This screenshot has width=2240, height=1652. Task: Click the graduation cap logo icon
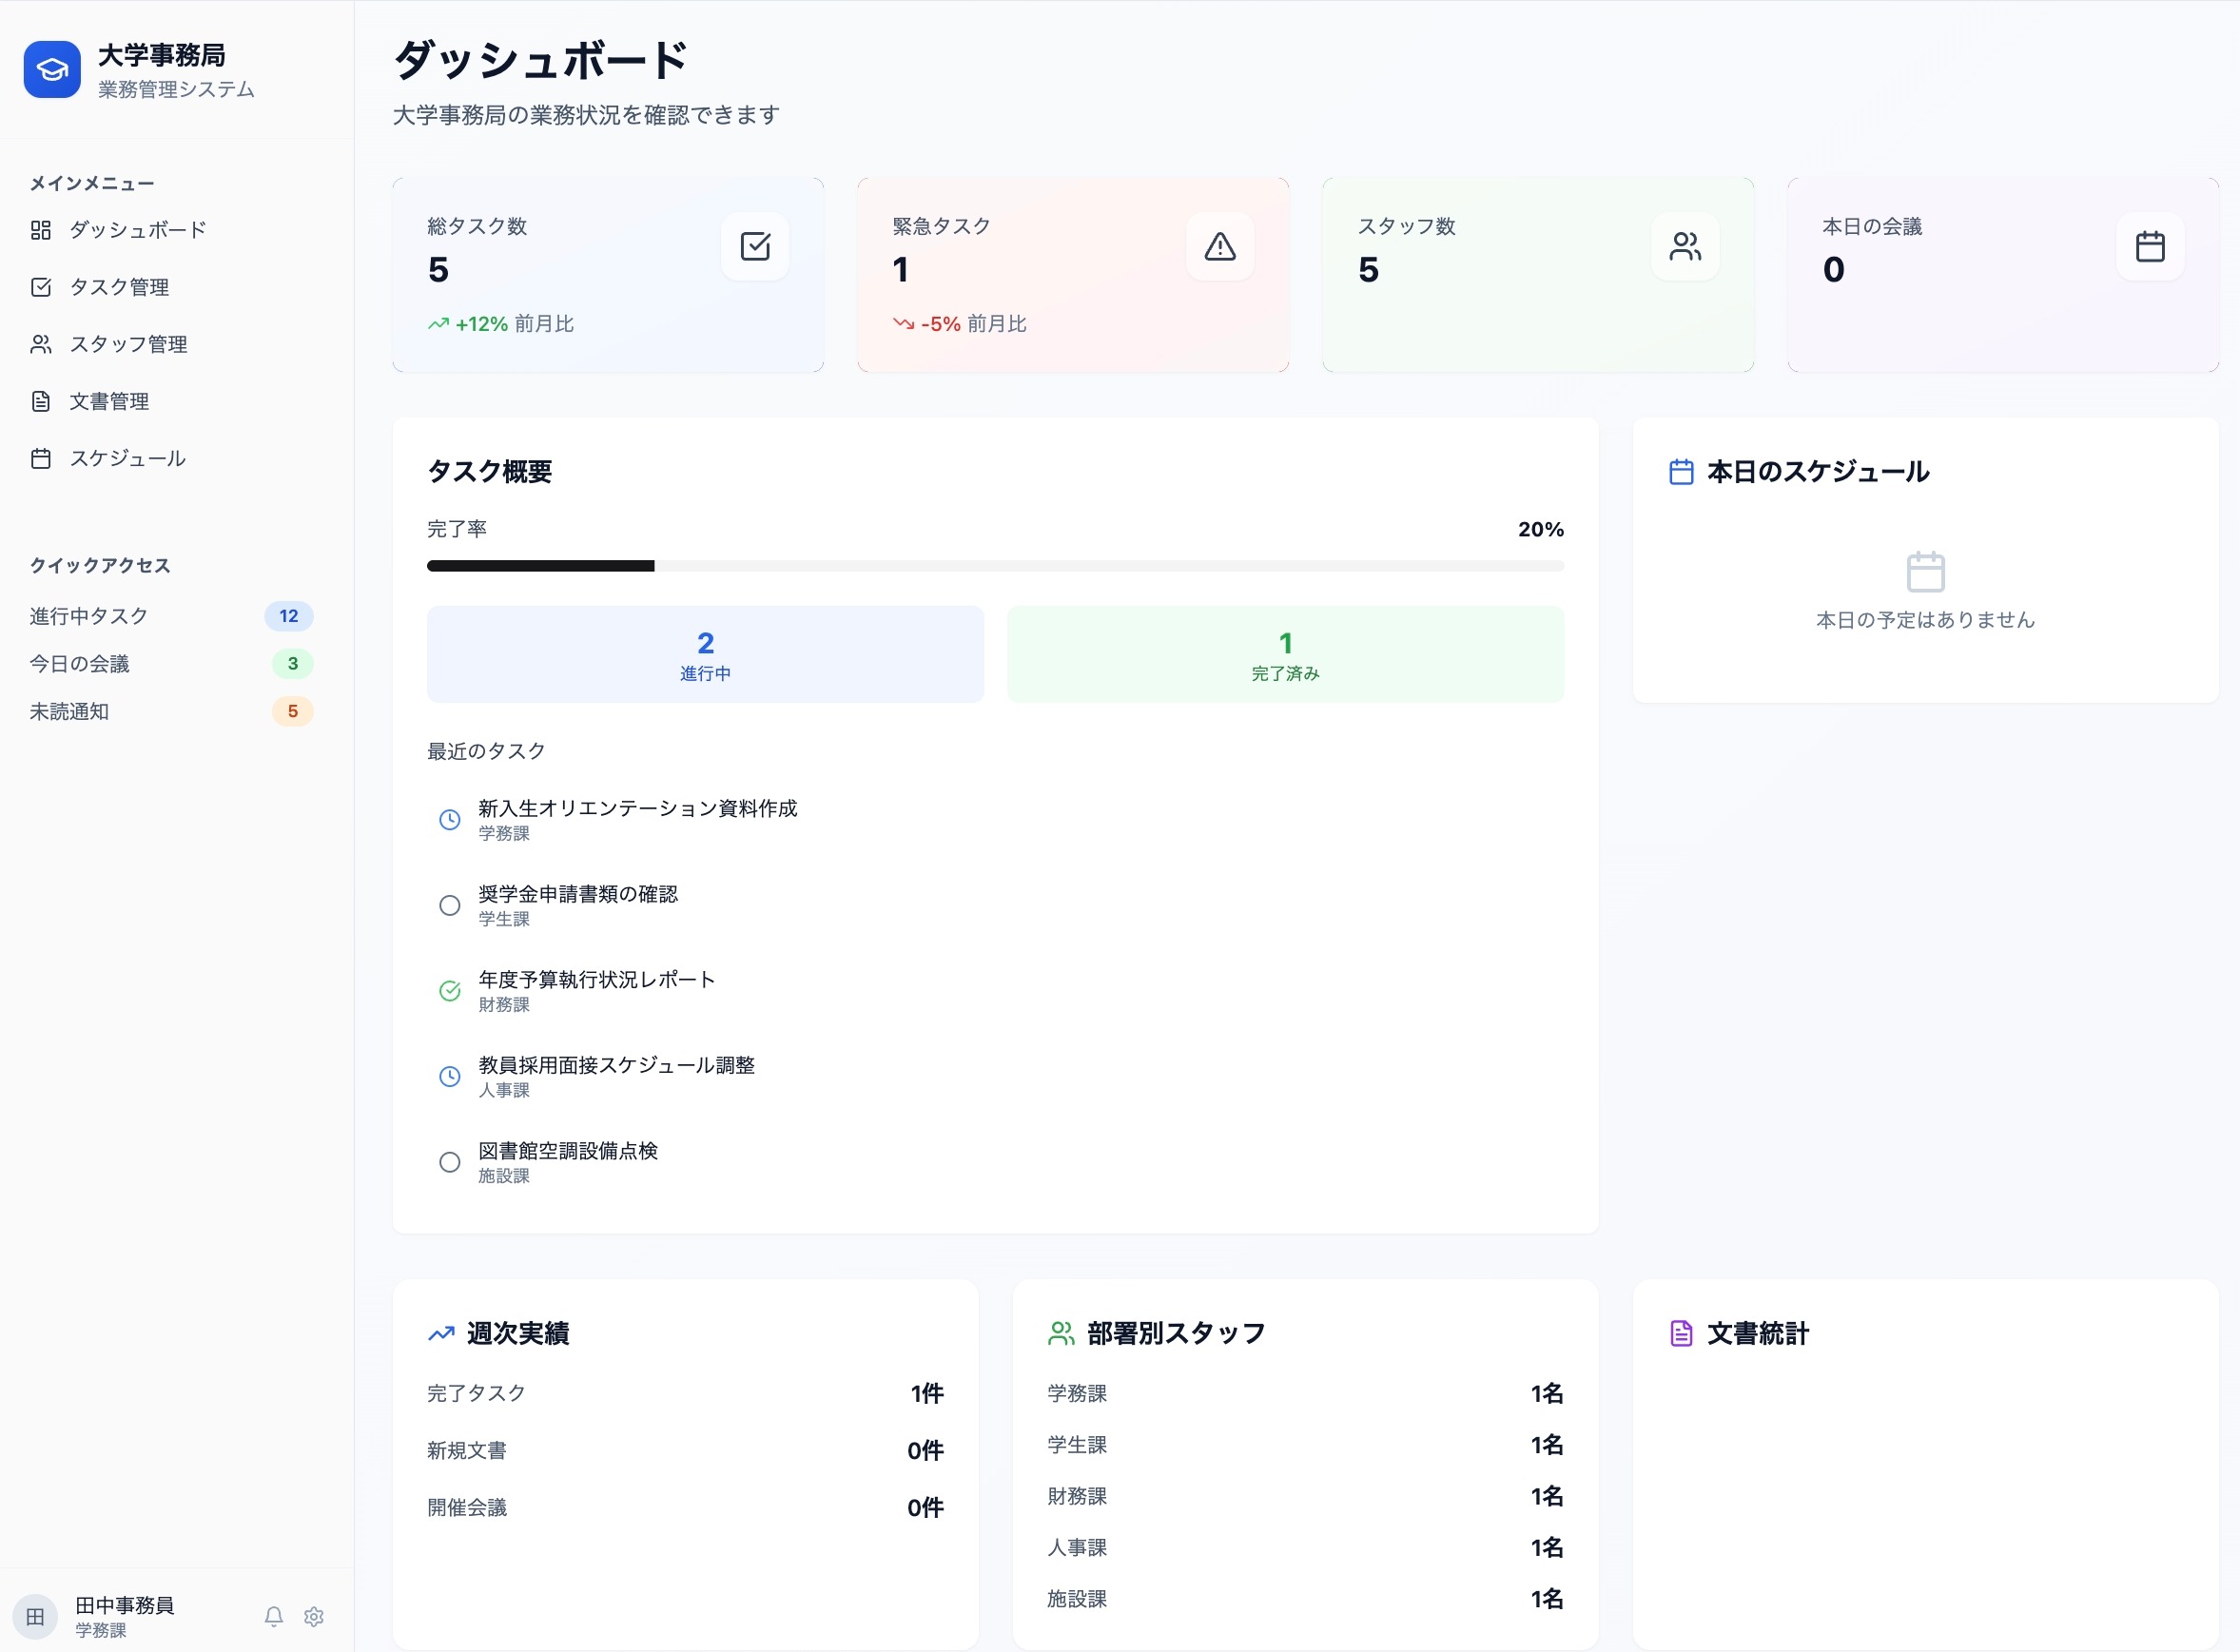point(52,70)
